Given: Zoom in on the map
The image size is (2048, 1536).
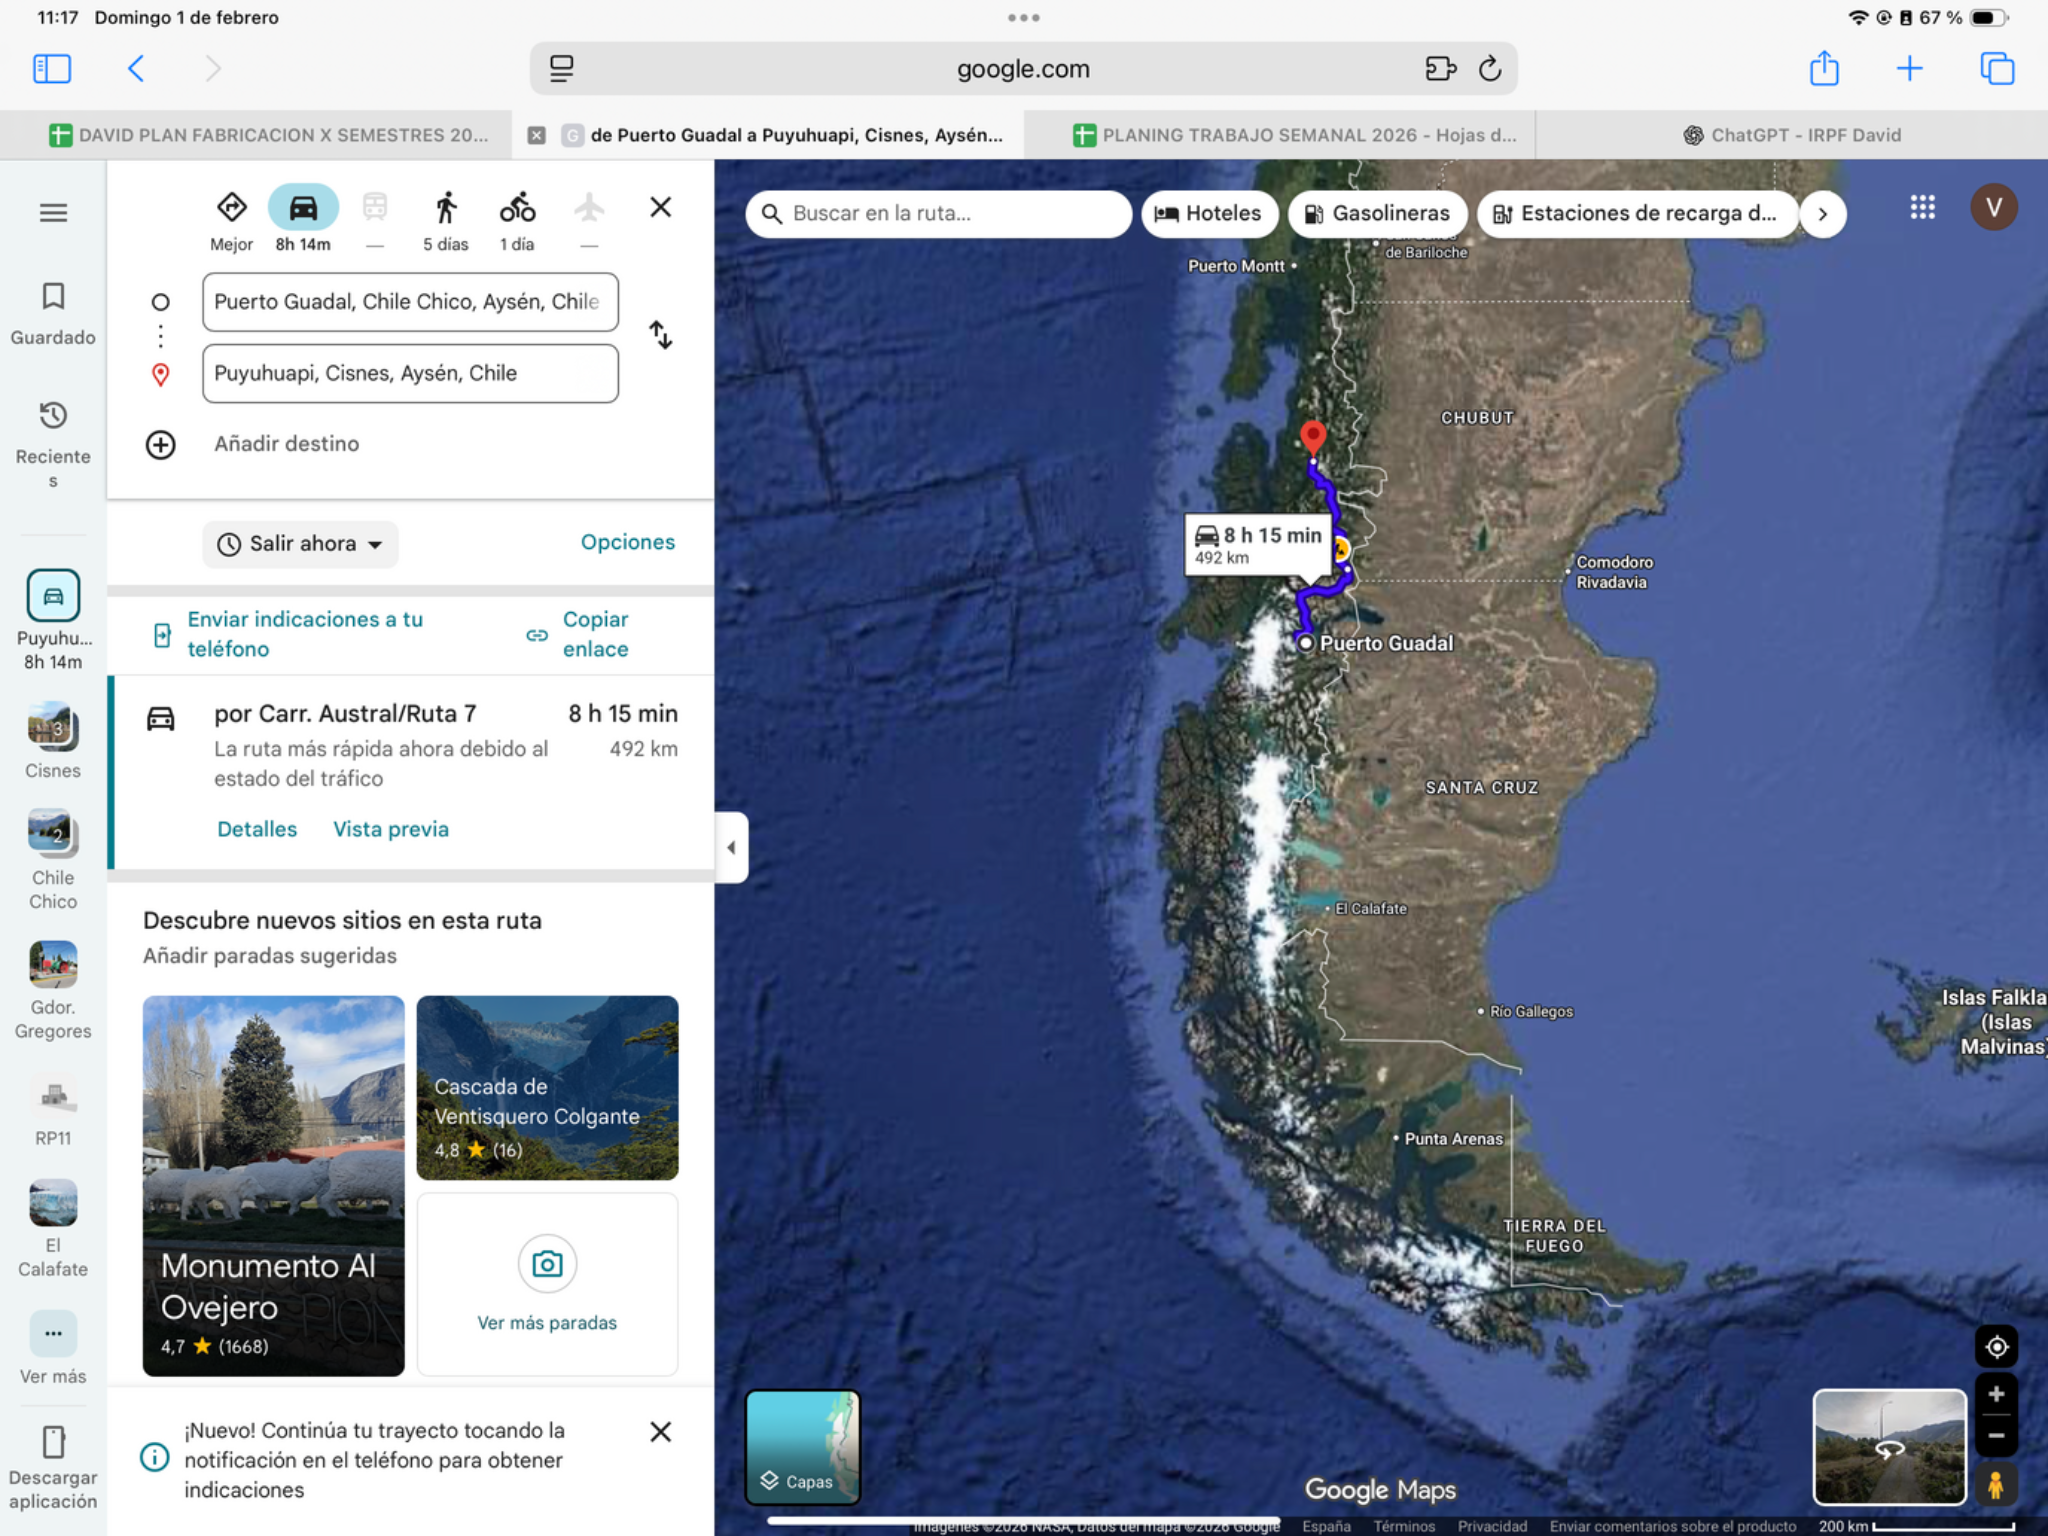Looking at the screenshot, I should (x=1996, y=1395).
